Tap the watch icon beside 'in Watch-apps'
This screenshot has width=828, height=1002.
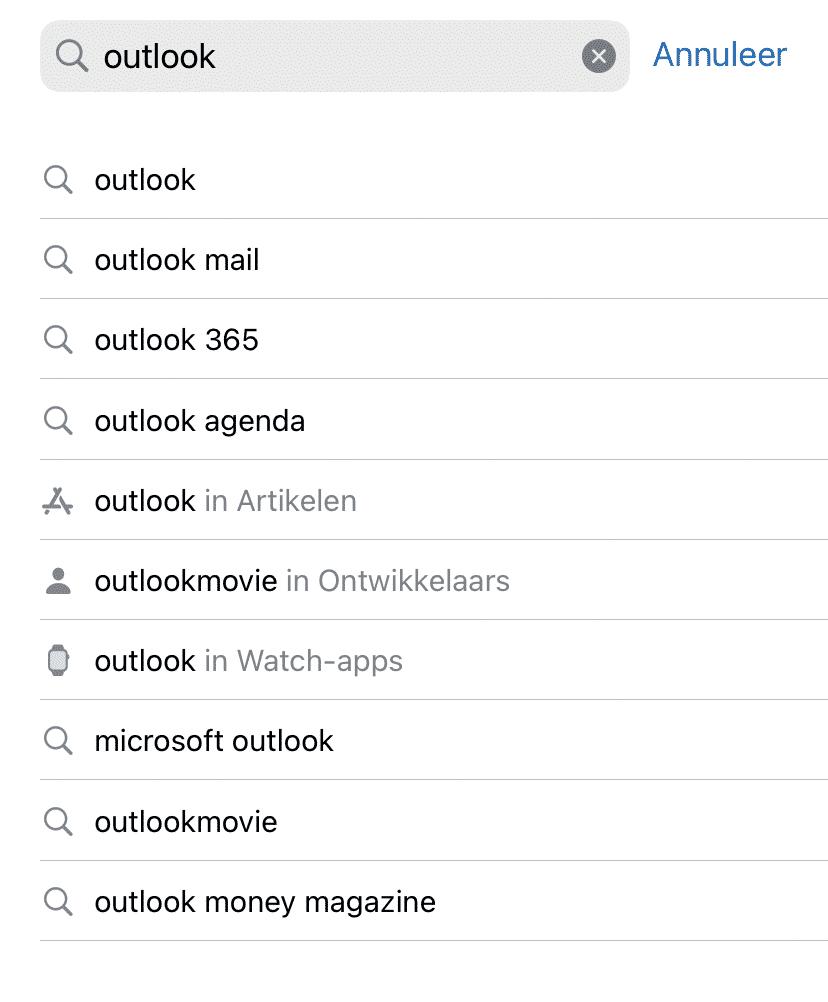(58, 661)
